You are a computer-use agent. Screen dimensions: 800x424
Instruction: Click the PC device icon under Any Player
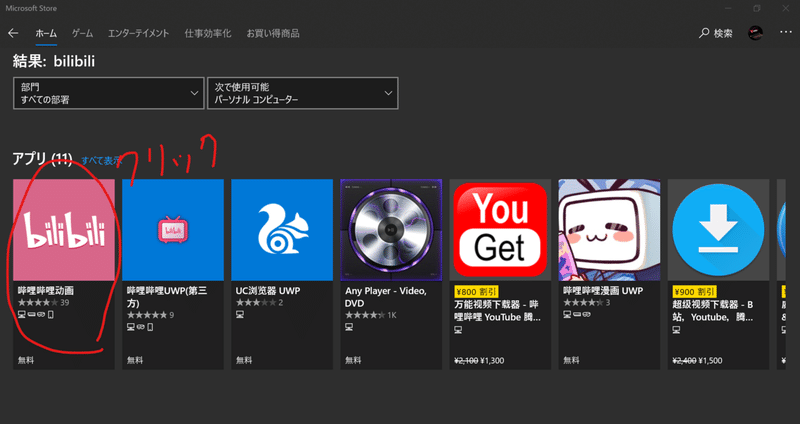click(x=349, y=327)
